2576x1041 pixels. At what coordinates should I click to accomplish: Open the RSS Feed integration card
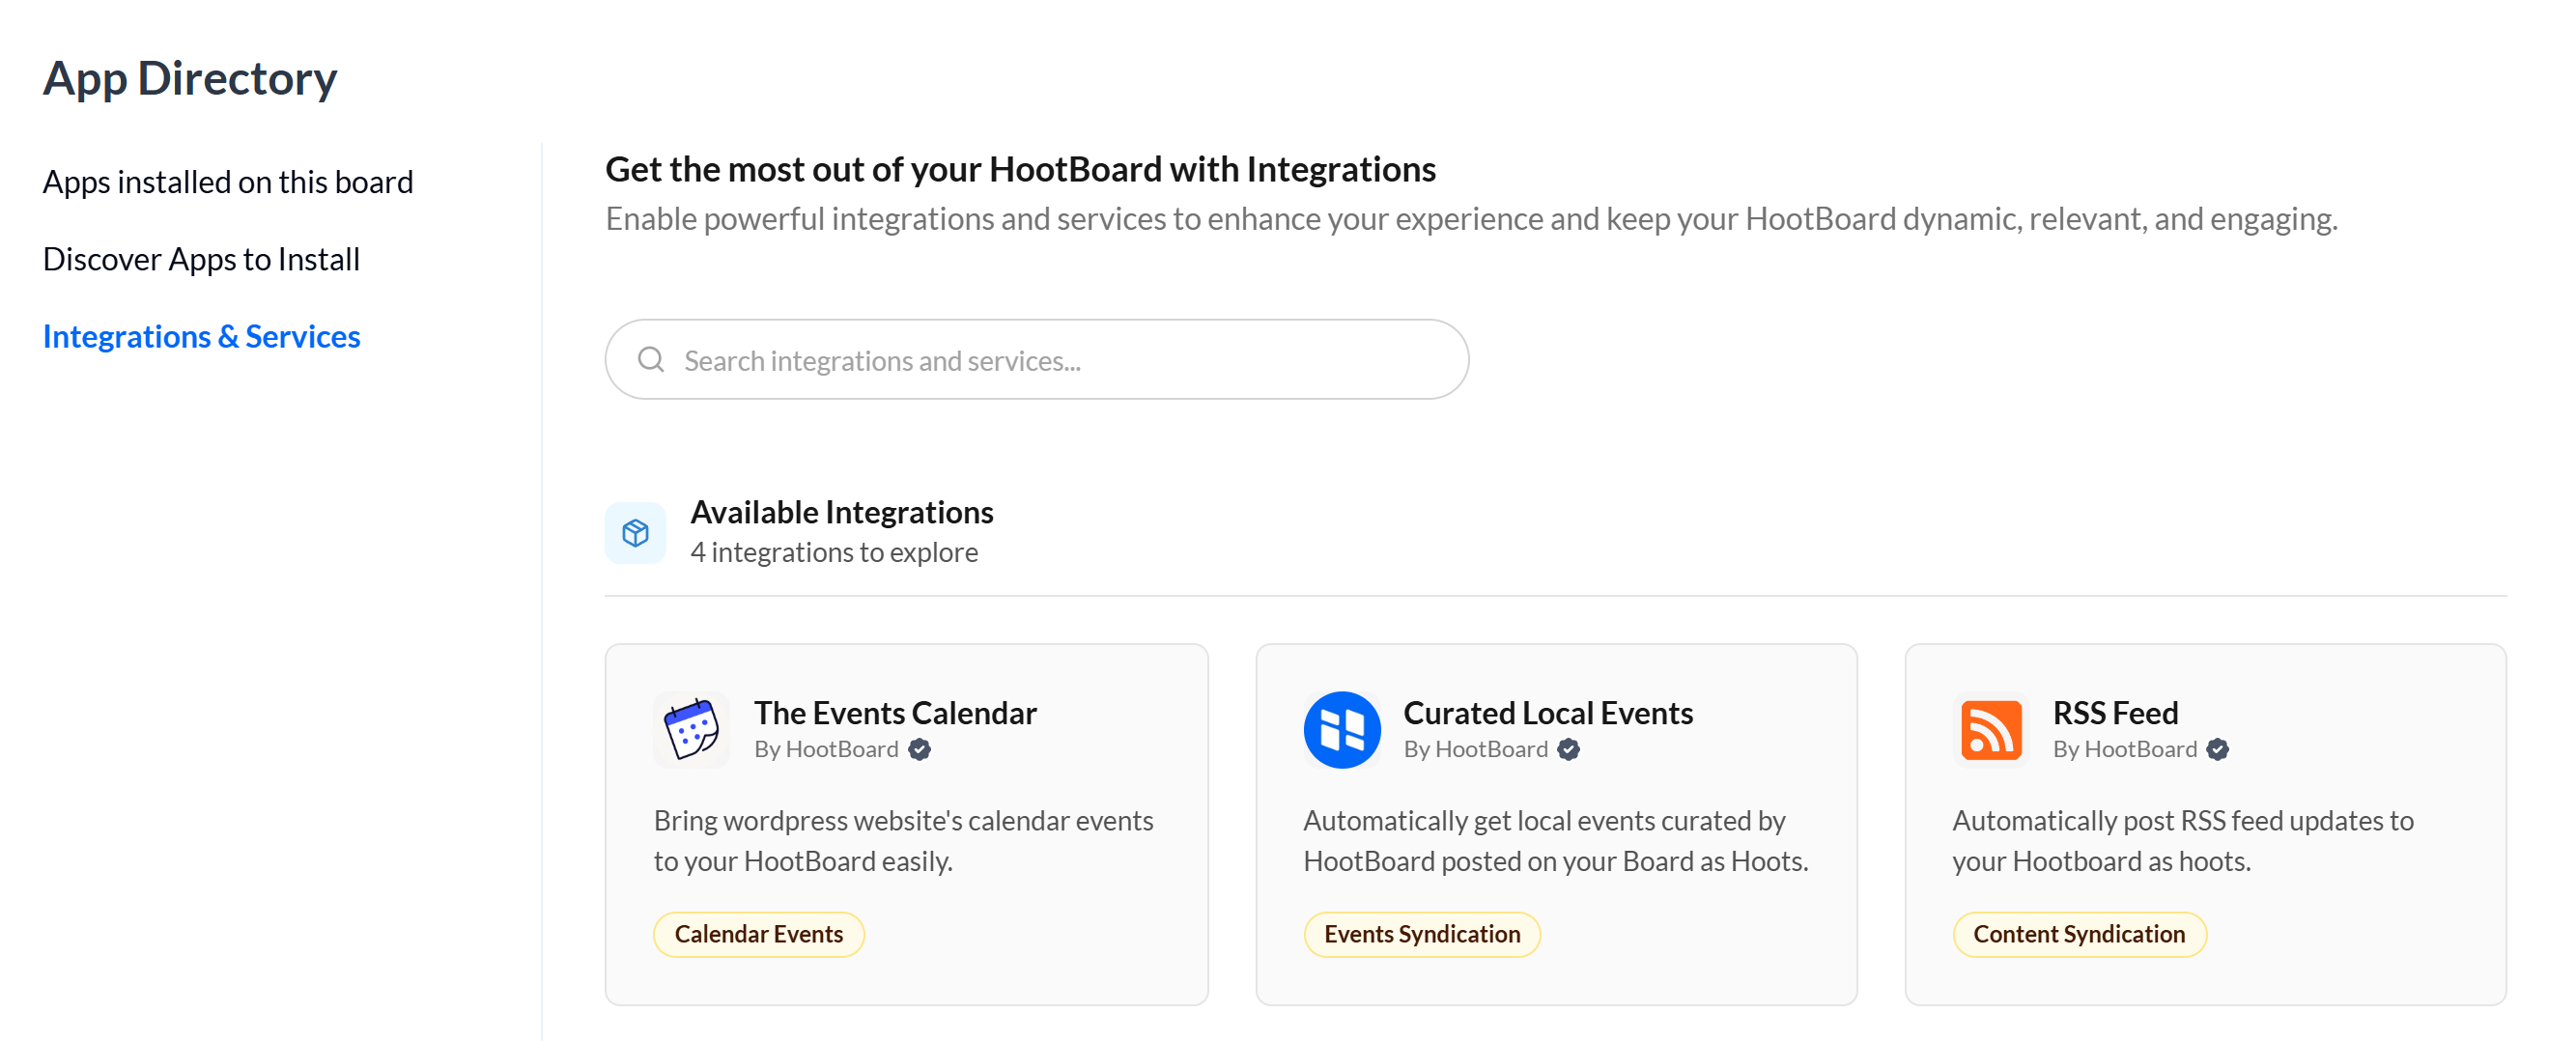(2206, 826)
